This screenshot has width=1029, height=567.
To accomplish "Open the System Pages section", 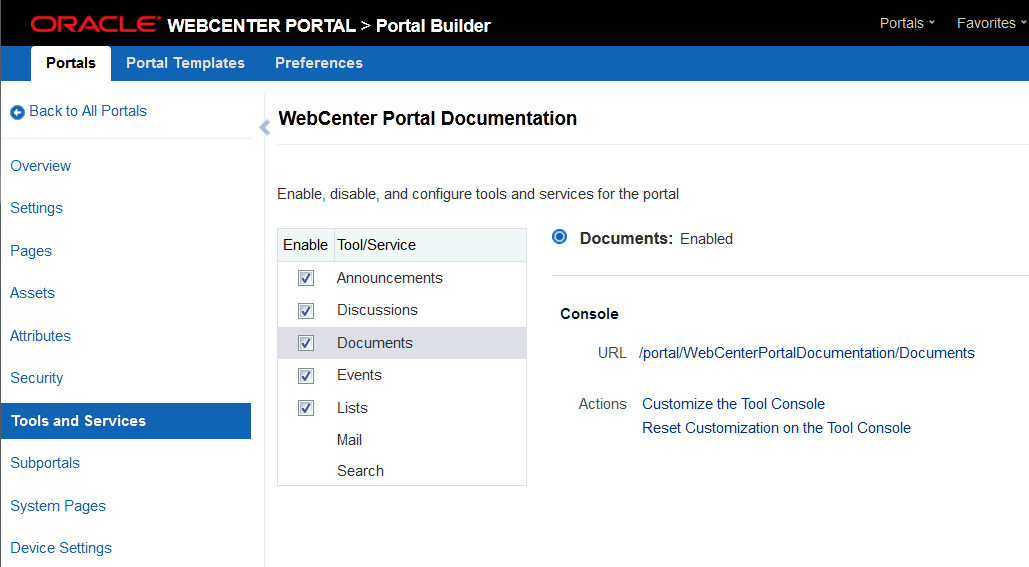I will [58, 506].
